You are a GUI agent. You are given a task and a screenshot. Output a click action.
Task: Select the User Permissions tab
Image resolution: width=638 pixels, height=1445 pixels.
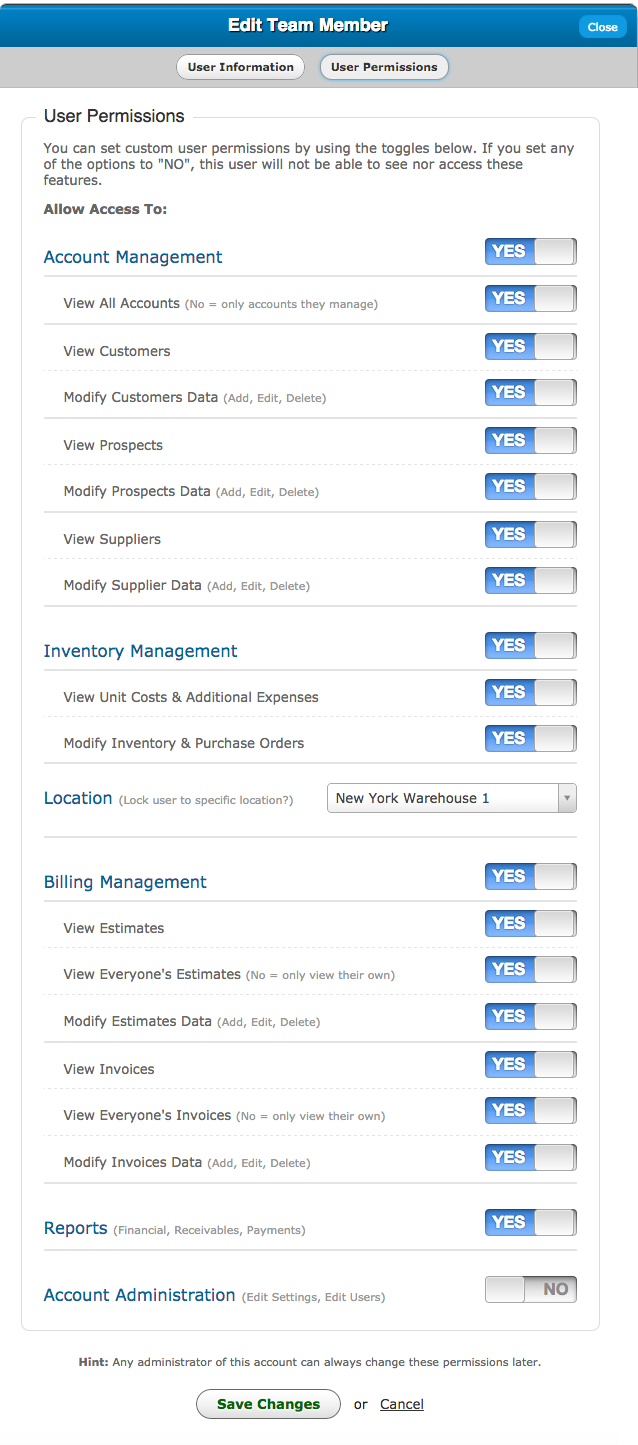(384, 67)
